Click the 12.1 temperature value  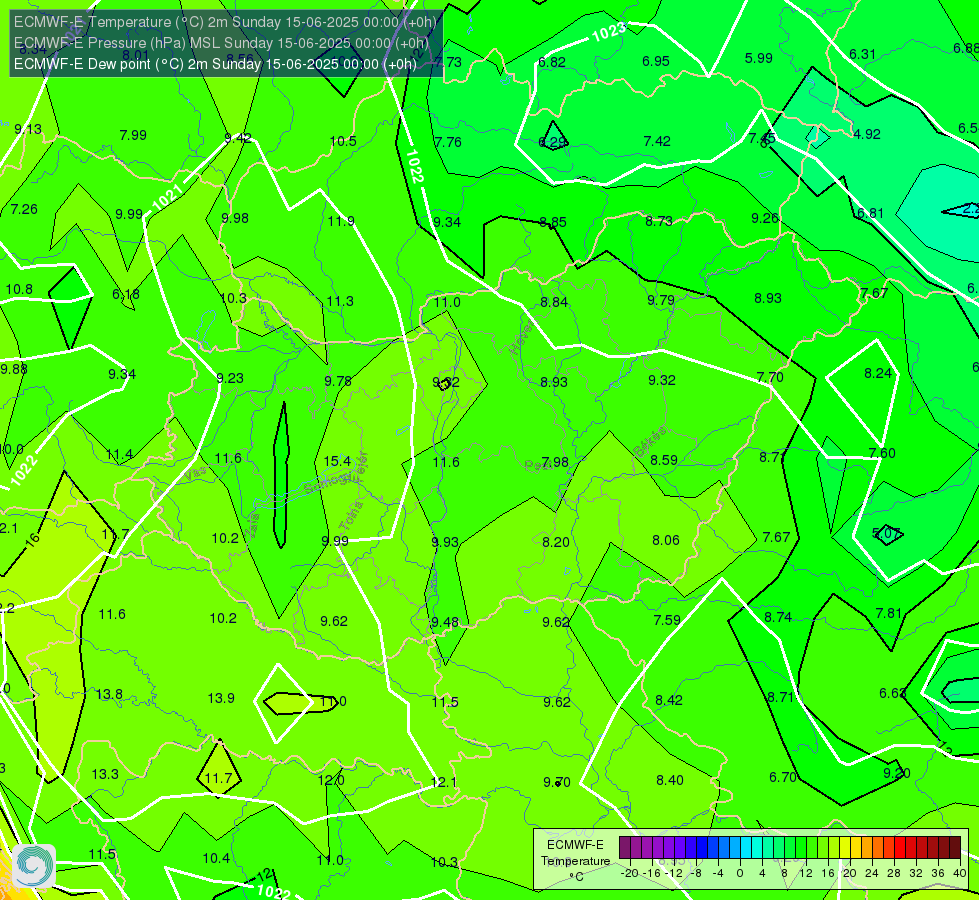444,782
